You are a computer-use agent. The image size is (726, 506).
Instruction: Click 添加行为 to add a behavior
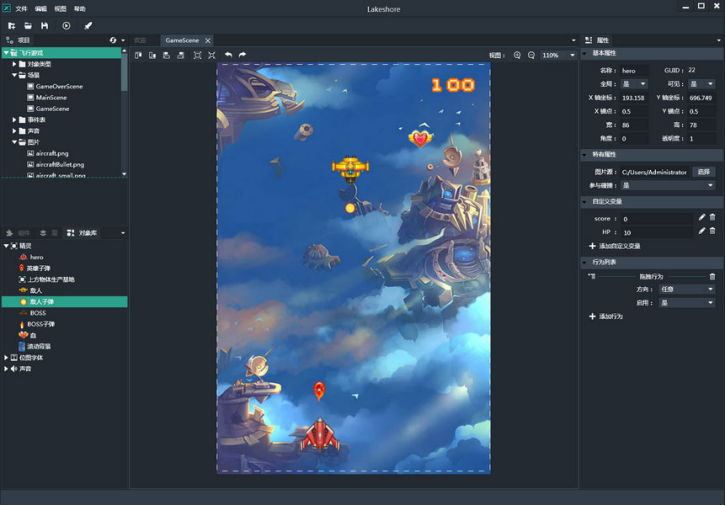606,316
